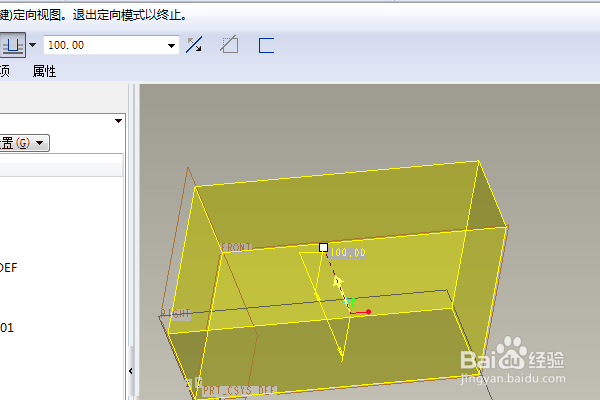The width and height of the screenshot is (600, 400).
Task: Click the 100.00 dimension label in the model
Action: coord(348,253)
